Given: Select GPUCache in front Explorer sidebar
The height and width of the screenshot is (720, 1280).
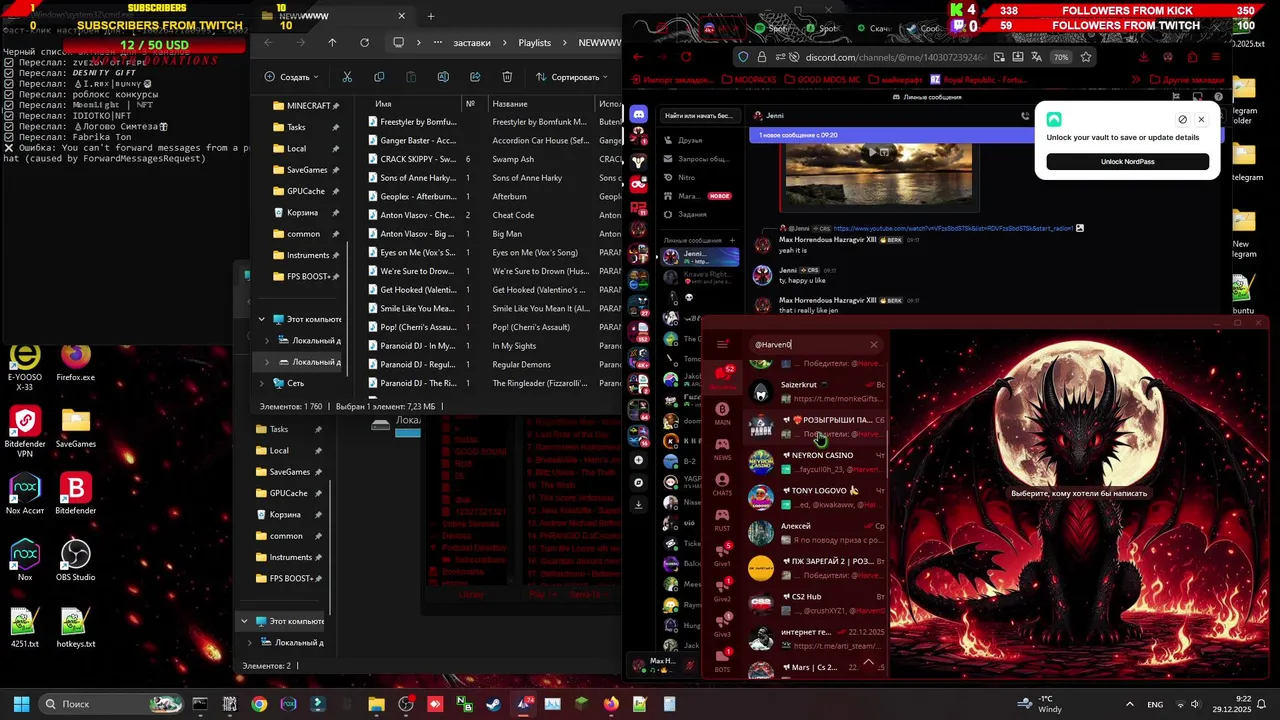Looking at the screenshot, I should click(305, 191).
